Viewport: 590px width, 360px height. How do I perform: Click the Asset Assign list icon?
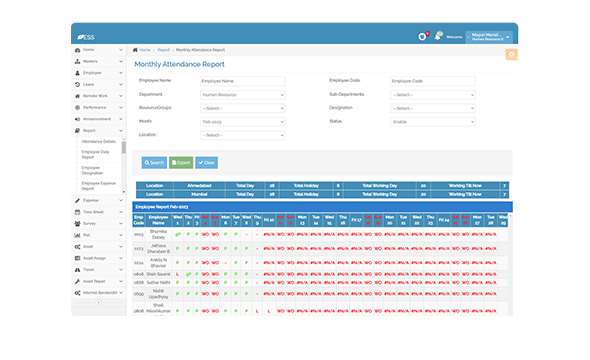[x=77, y=258]
